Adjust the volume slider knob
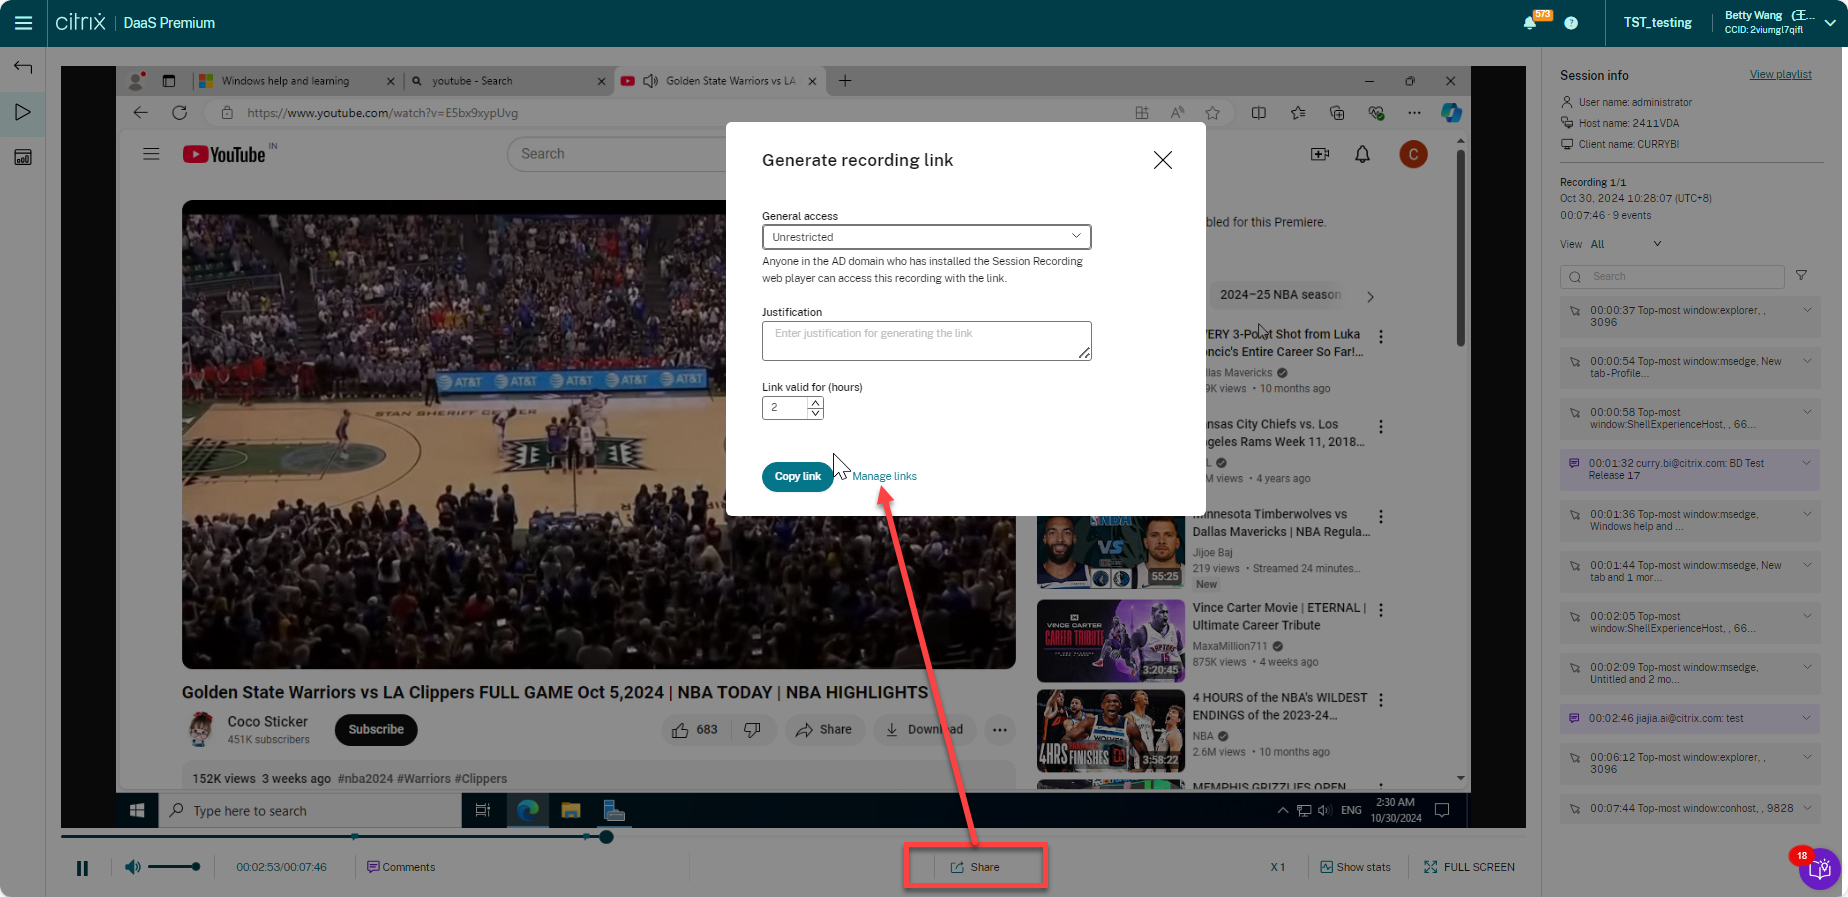1848x897 pixels. point(196,867)
